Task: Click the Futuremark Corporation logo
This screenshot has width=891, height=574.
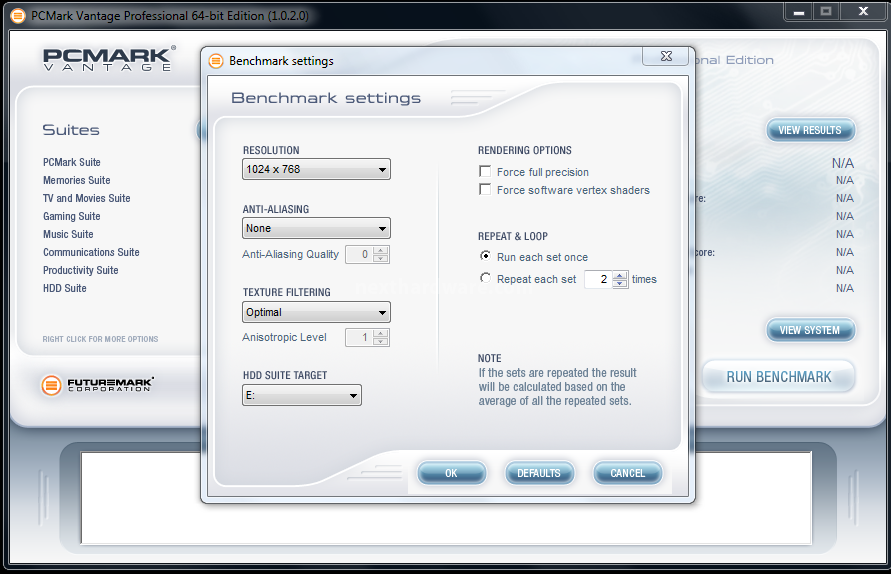Action: coord(97,385)
